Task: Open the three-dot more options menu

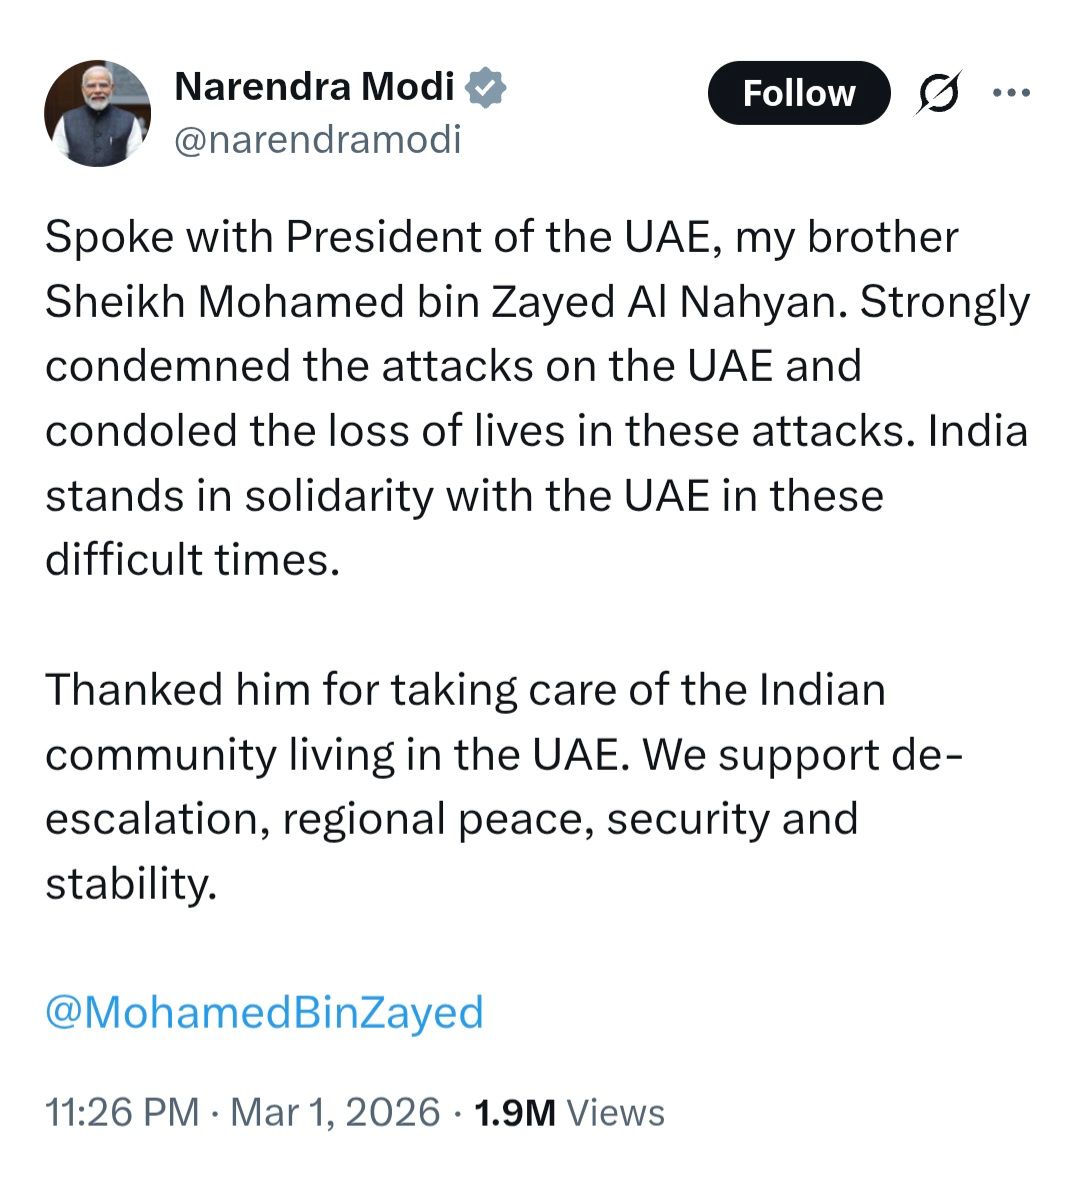Action: click(1010, 93)
